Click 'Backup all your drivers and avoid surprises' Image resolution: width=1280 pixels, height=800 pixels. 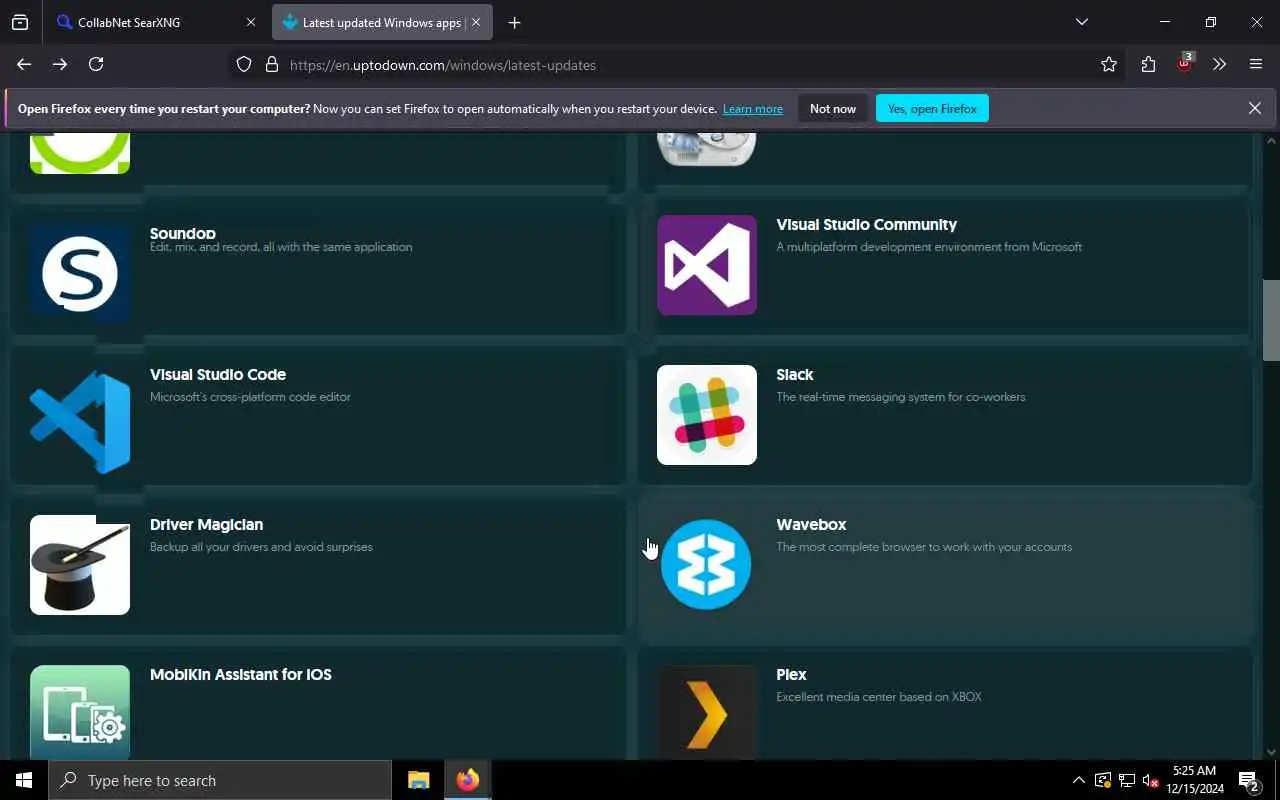coord(261,546)
